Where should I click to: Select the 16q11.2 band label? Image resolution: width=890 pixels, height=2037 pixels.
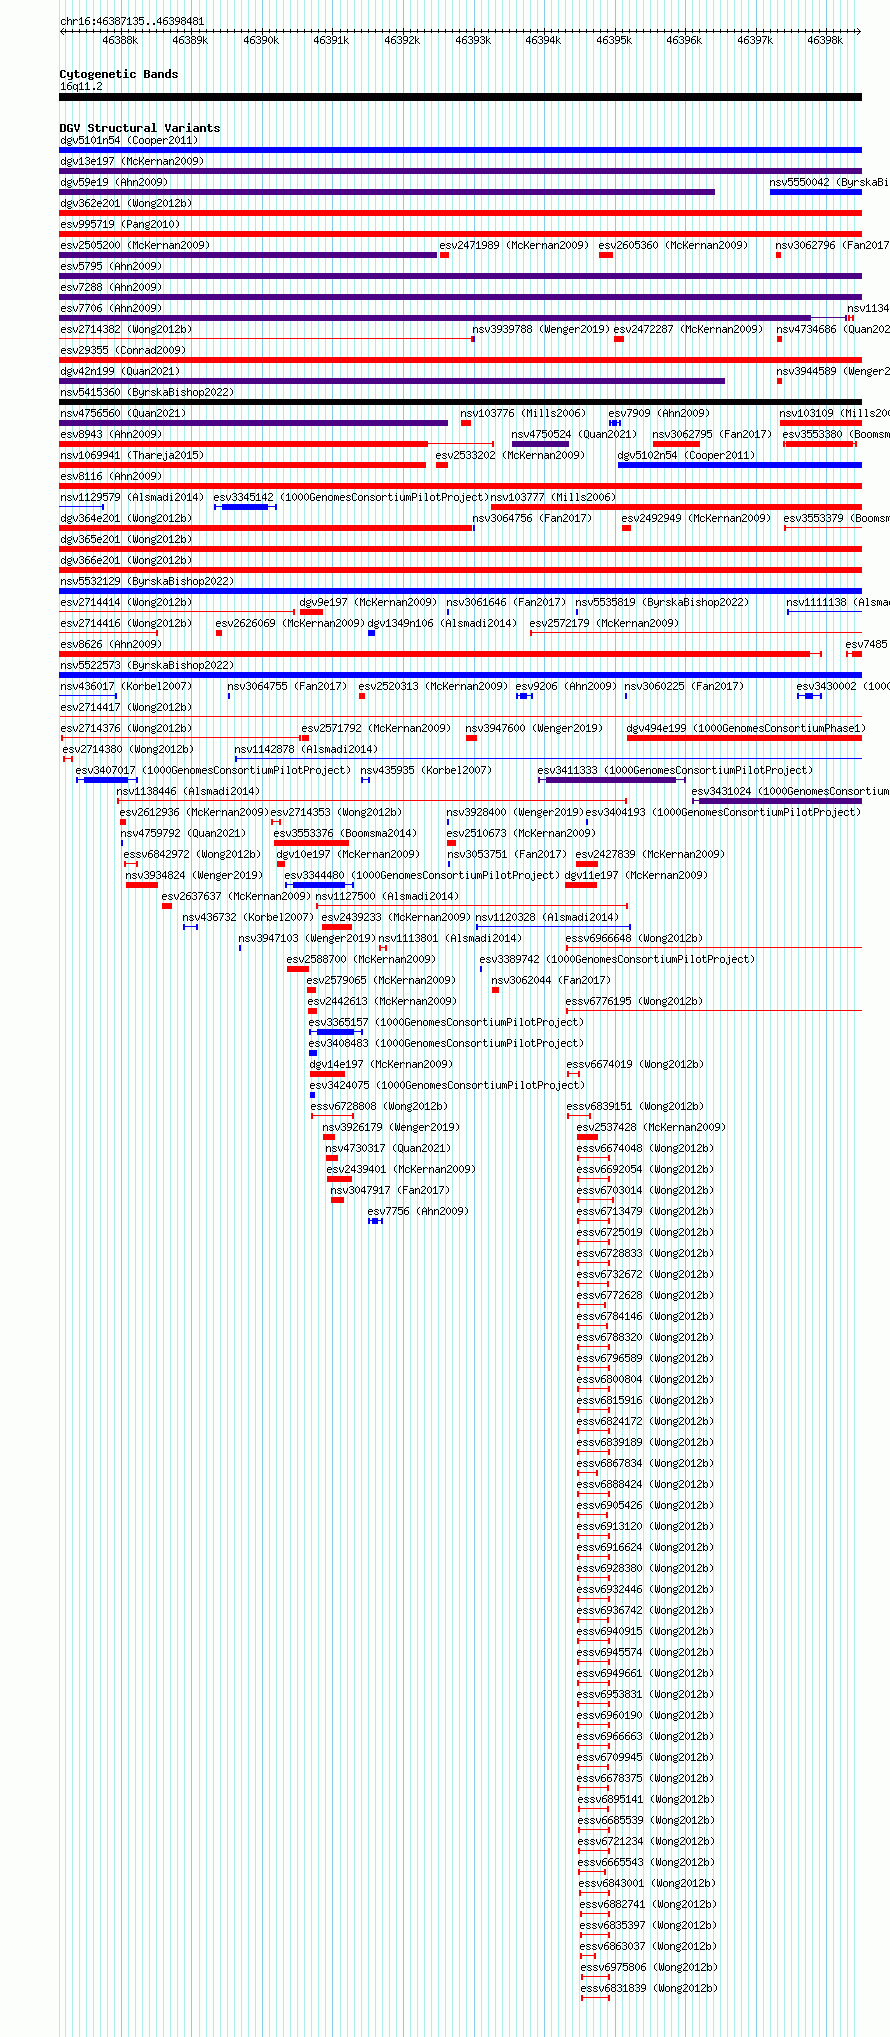pyautogui.click(x=81, y=87)
